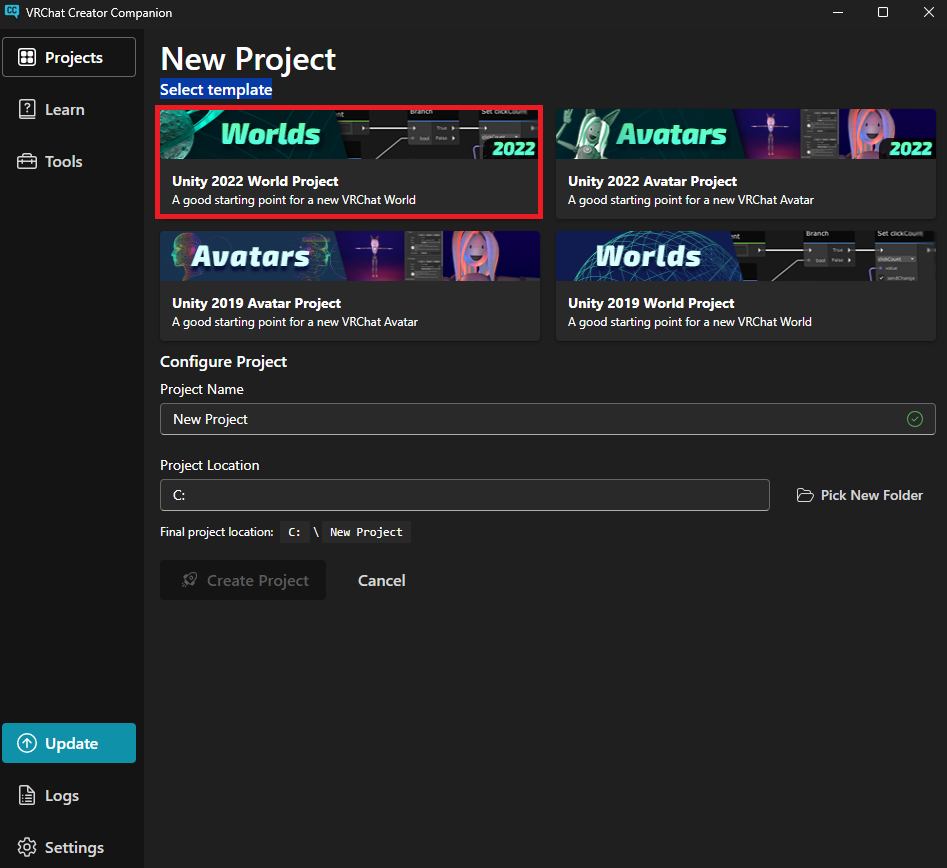
Task: Go to the Tools section label
Action: [x=64, y=162]
